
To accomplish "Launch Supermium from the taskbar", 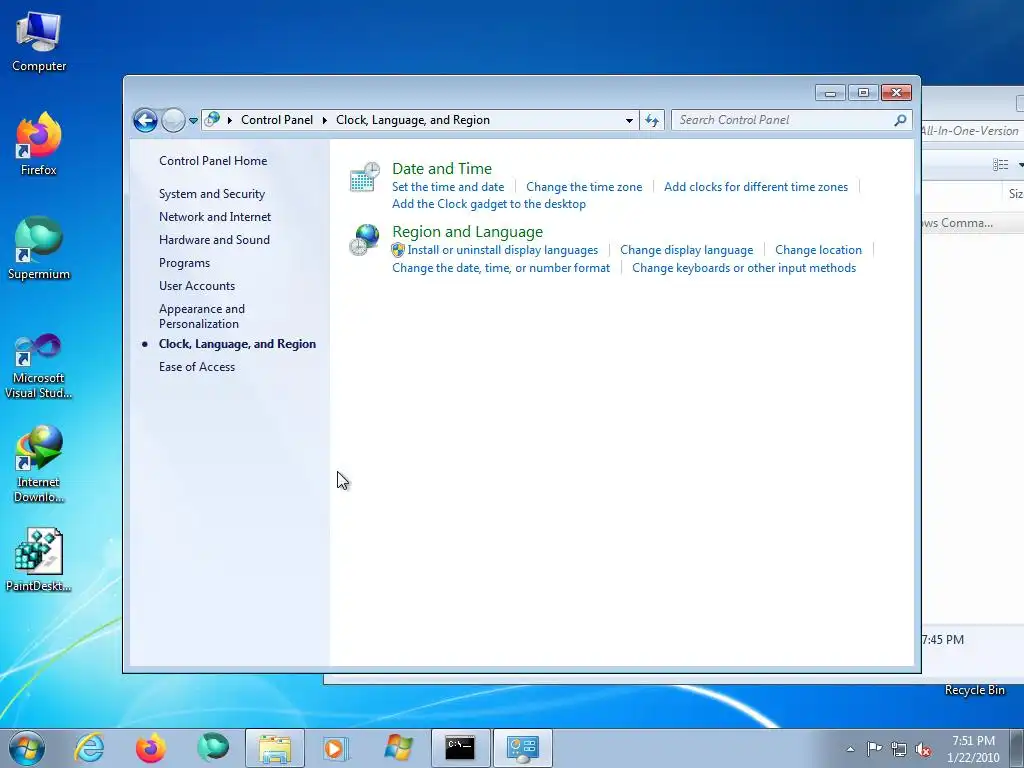I will click(213, 748).
